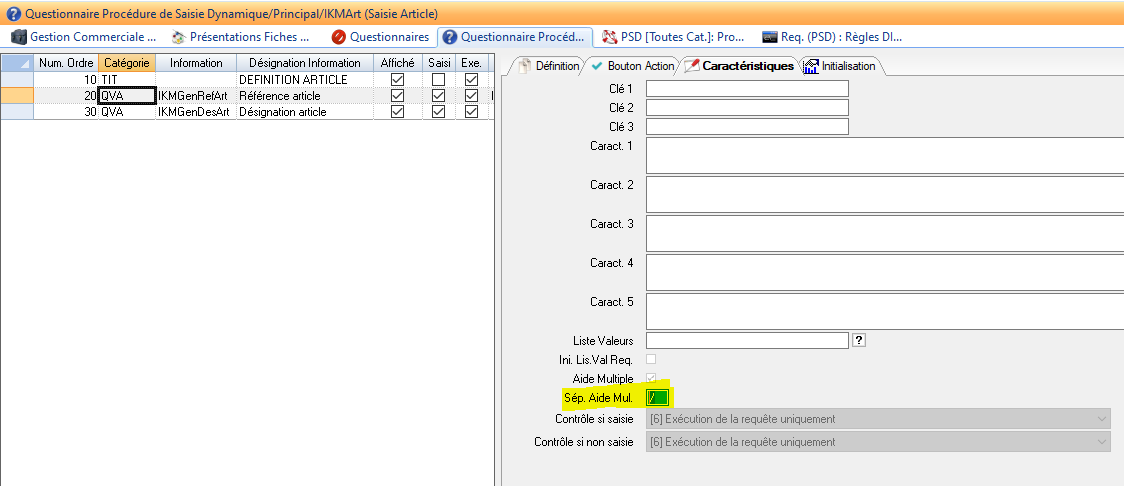The image size is (1124, 486).
Task: Click the red Questionnaires tab icon
Action: pos(338,37)
